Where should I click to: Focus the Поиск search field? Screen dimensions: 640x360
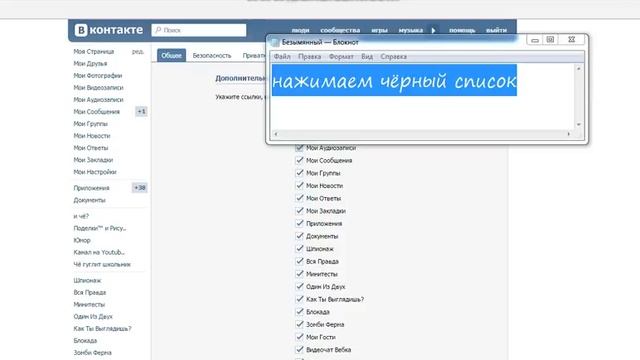[x=199, y=30]
